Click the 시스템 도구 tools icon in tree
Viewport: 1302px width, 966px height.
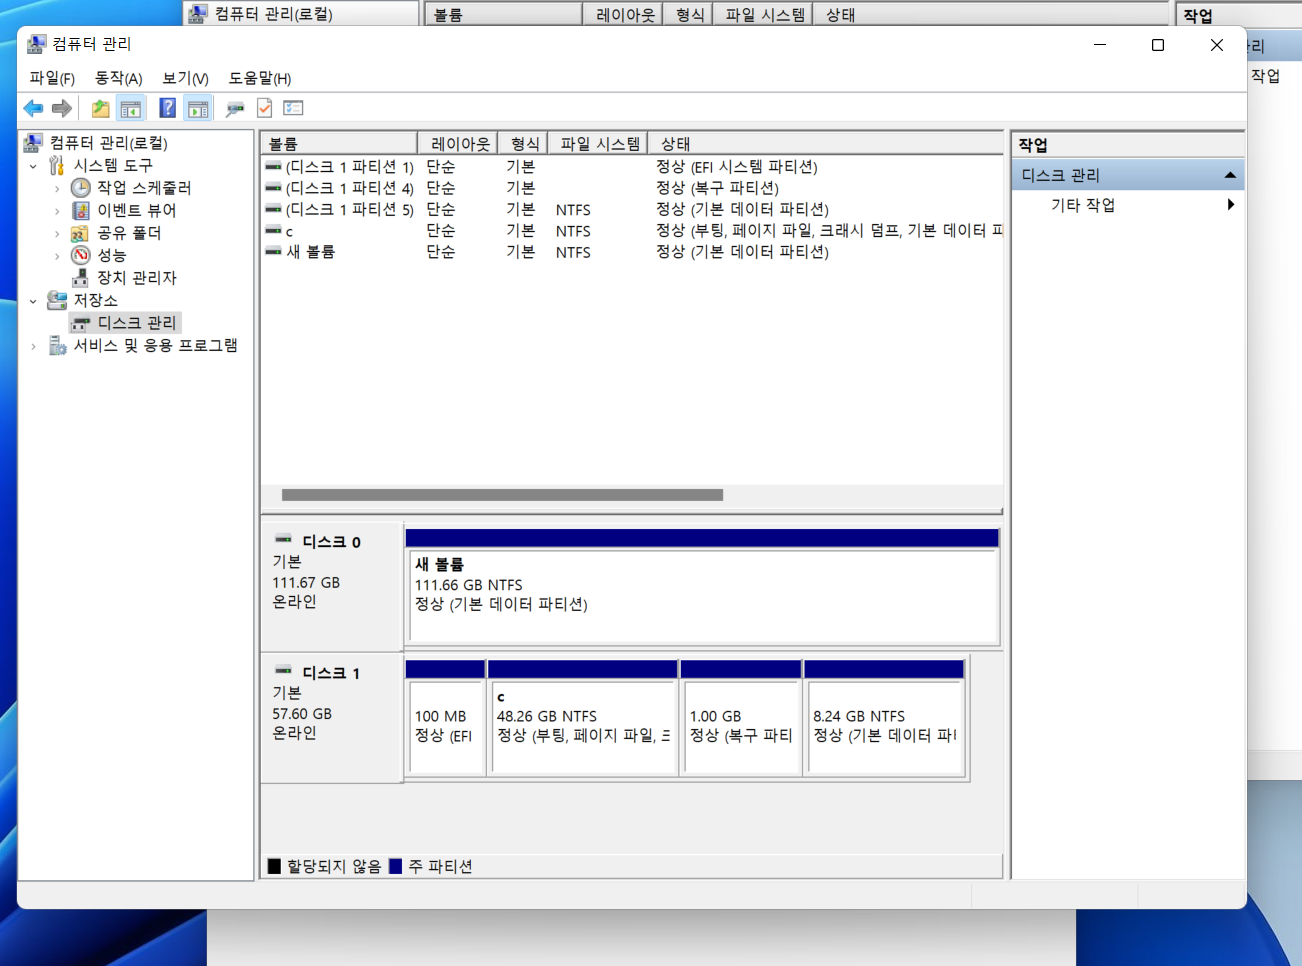point(57,165)
